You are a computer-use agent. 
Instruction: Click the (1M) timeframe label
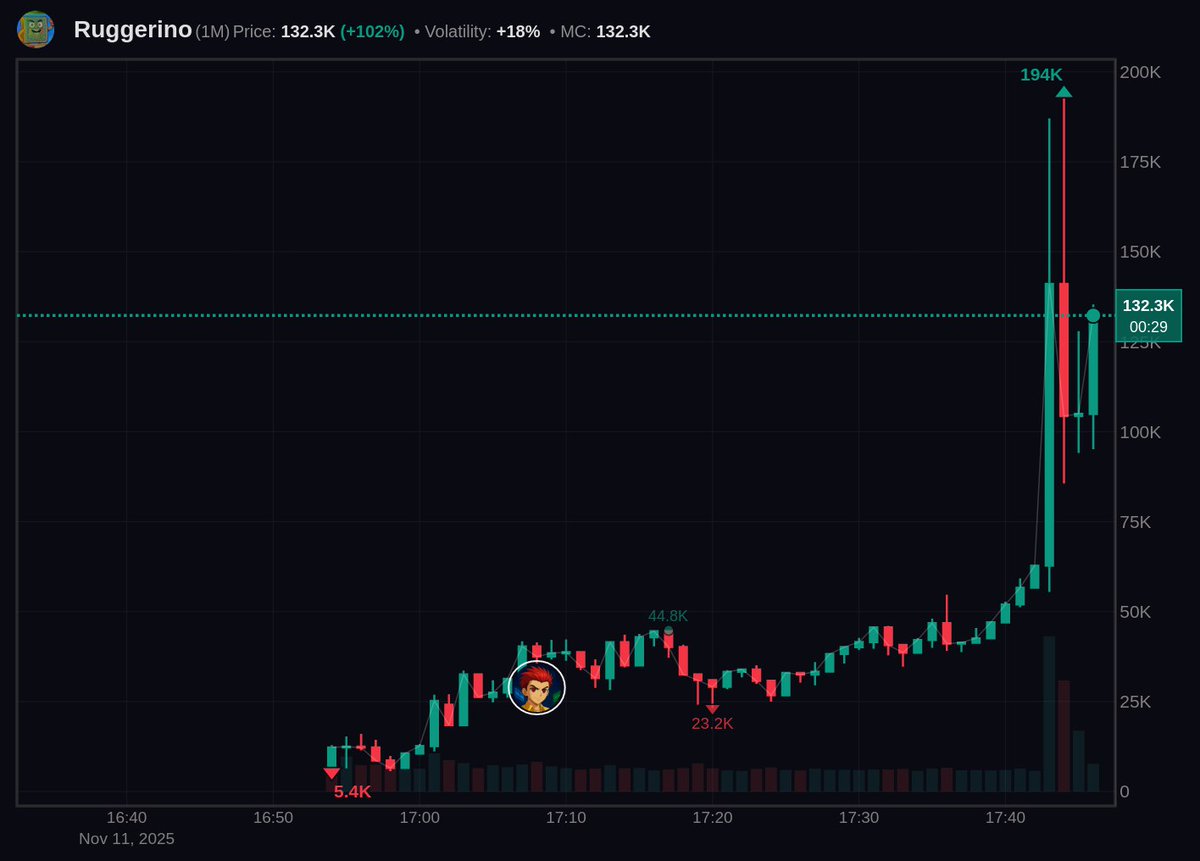coord(213,32)
